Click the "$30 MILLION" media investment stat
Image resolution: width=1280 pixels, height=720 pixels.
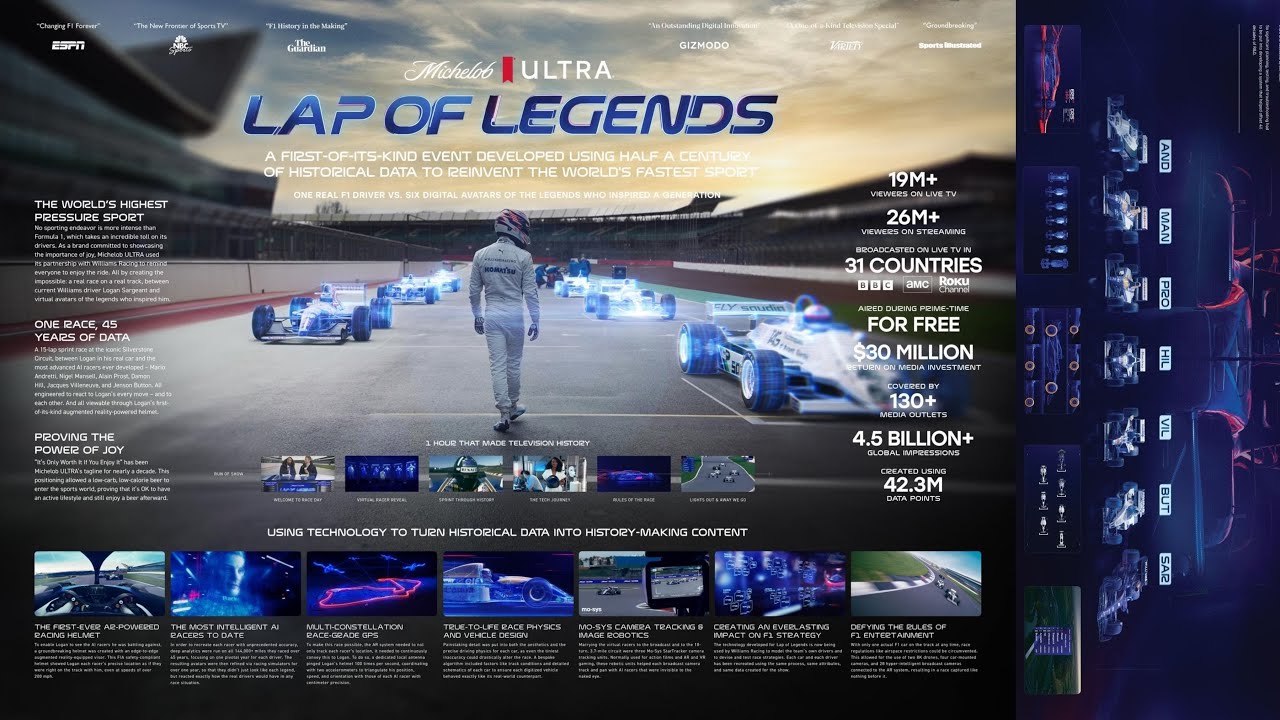[x=913, y=352]
